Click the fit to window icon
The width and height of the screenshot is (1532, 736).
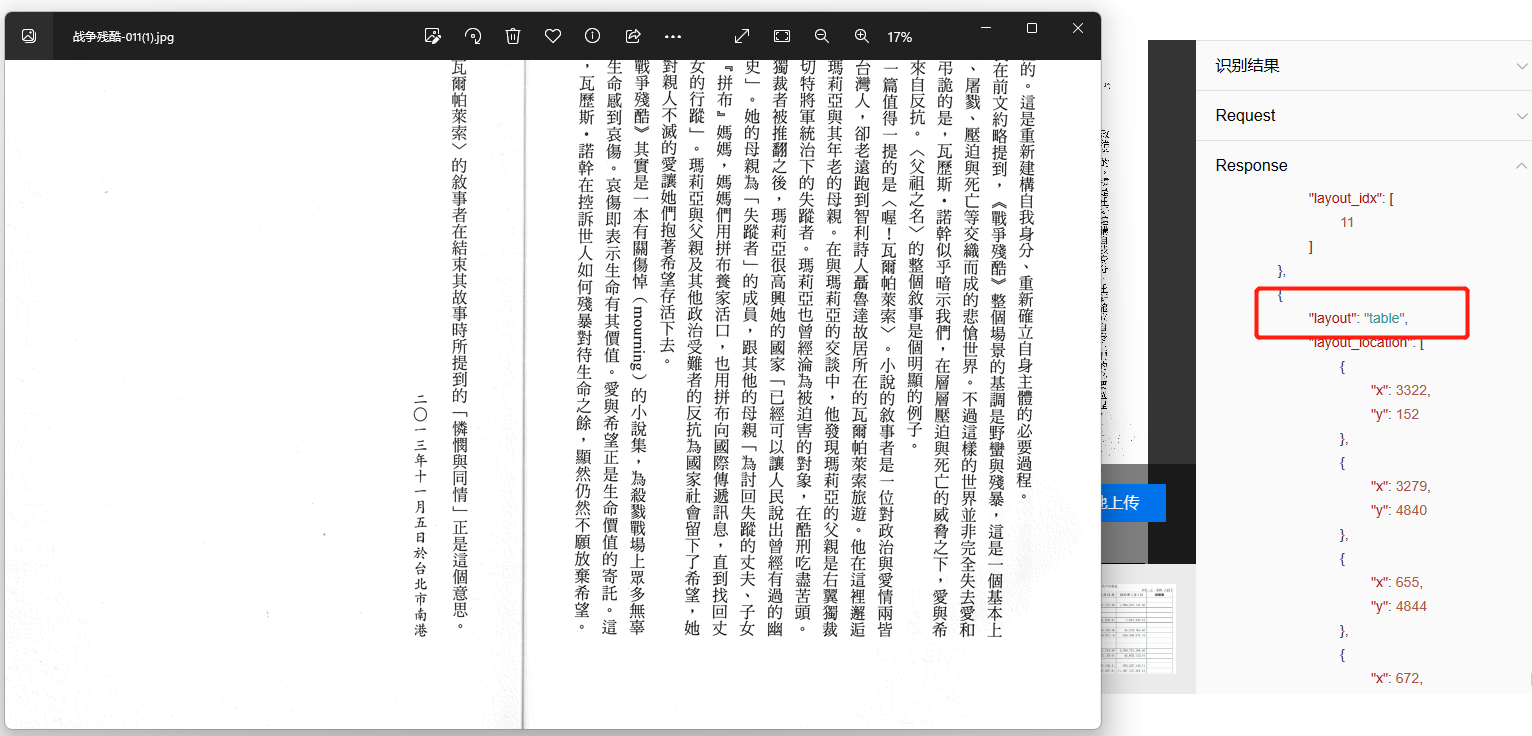[x=782, y=36]
